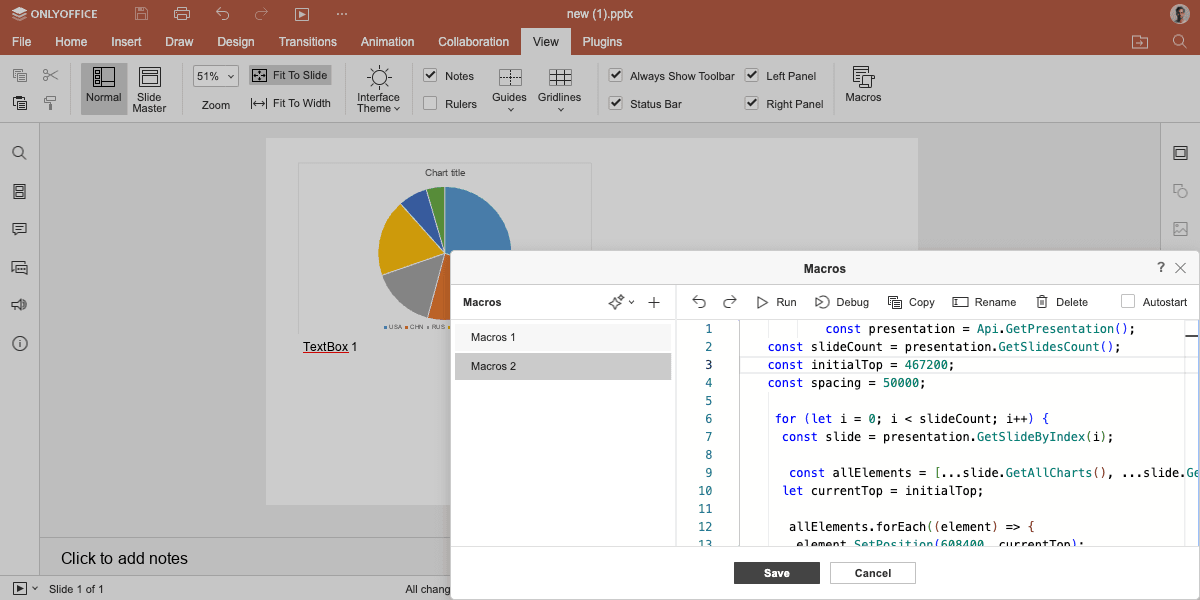Run the selected macro
This screenshot has width=1200, height=600.
(776, 302)
